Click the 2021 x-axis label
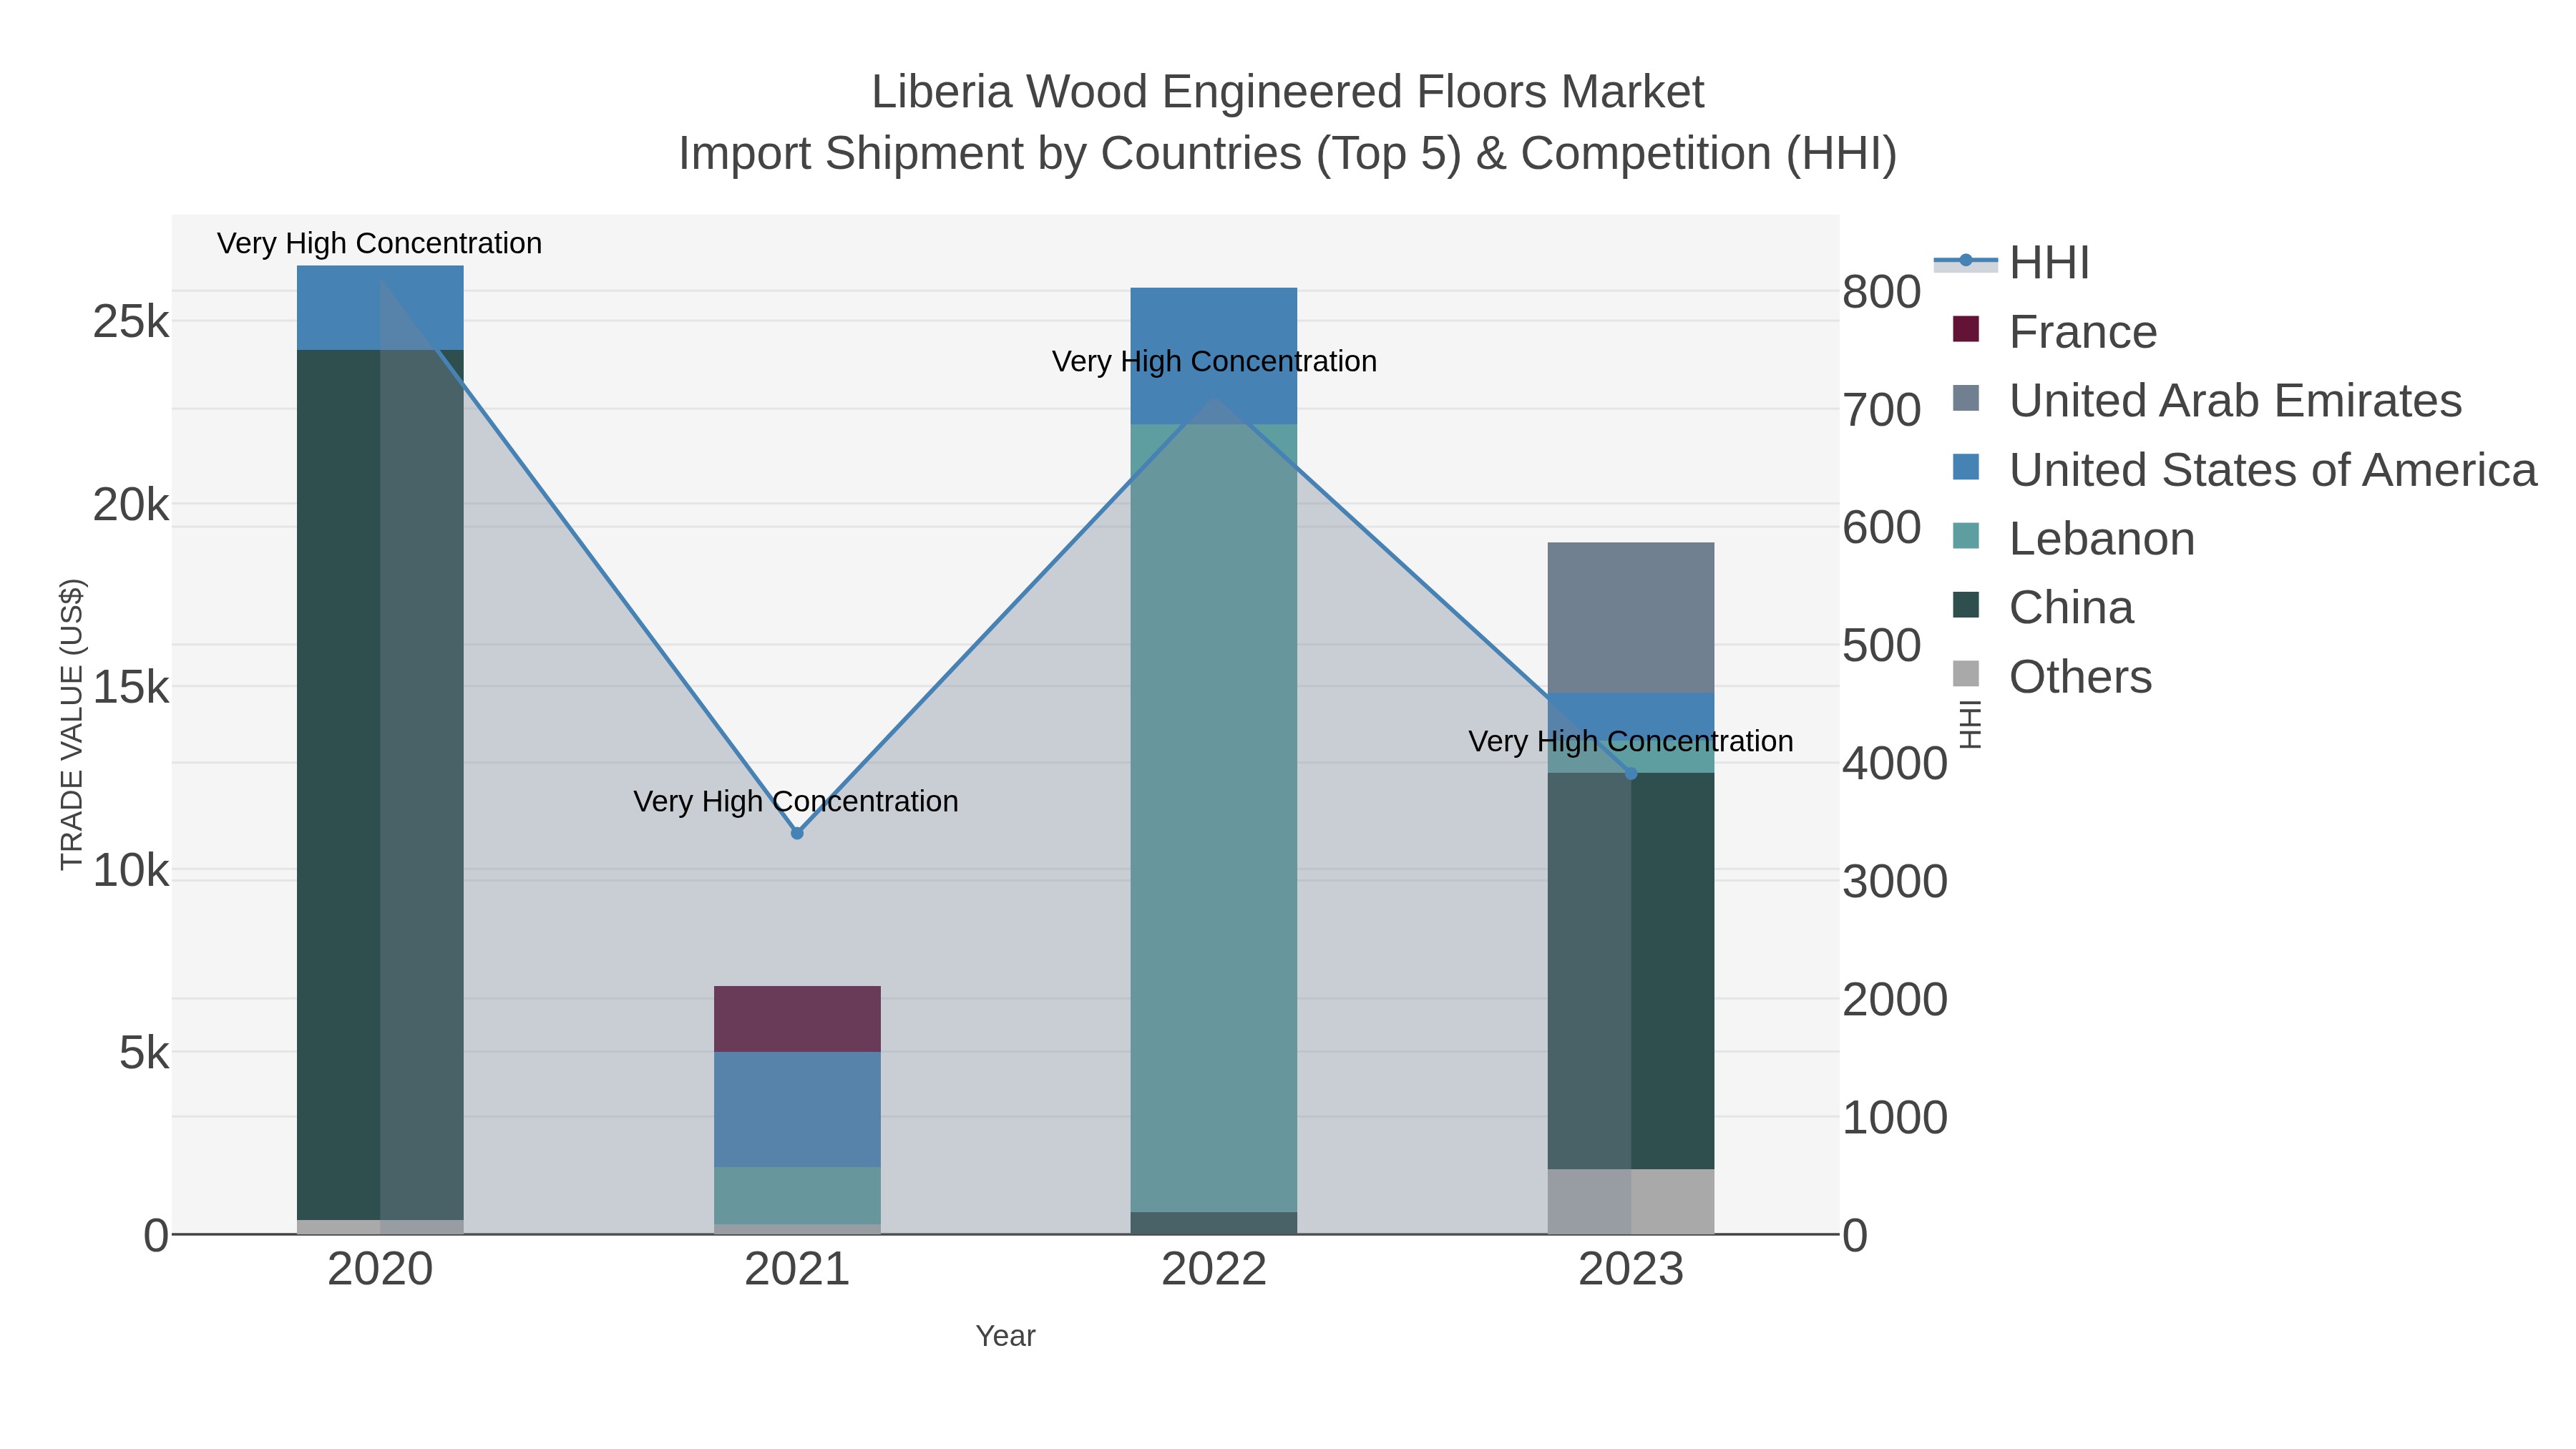Screen dimensions: 2576x1449 tap(797, 1270)
